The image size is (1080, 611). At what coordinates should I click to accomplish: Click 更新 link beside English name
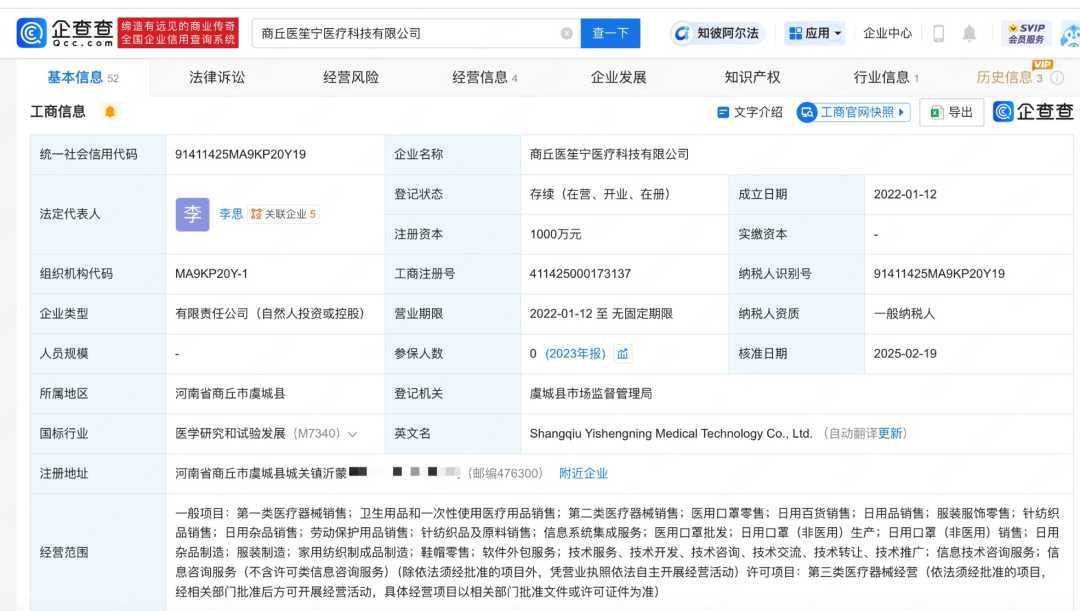coord(890,433)
